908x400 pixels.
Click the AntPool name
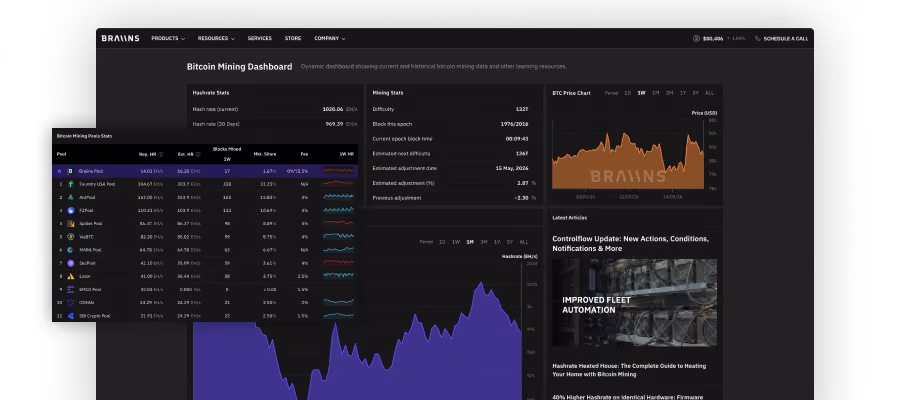tap(87, 197)
